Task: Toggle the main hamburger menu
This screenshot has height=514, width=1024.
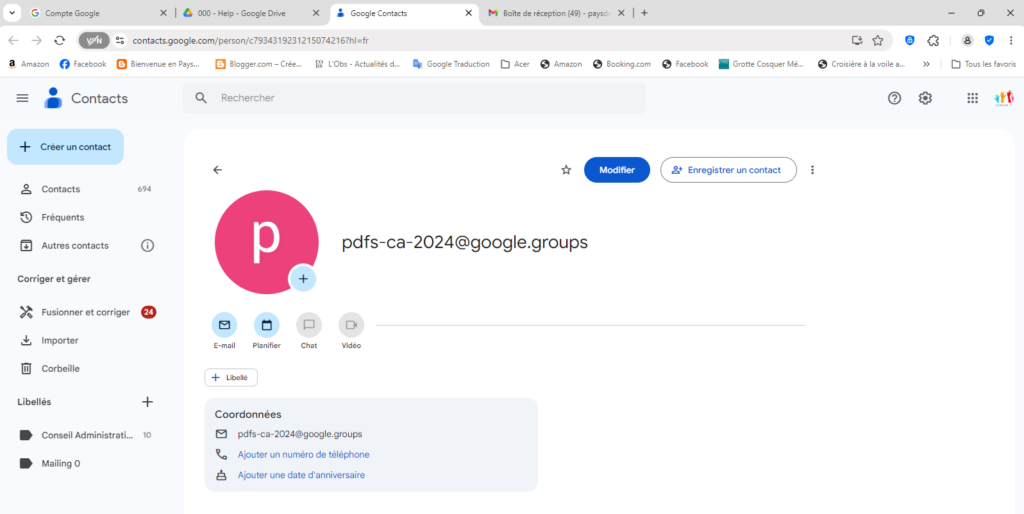Action: point(22,98)
